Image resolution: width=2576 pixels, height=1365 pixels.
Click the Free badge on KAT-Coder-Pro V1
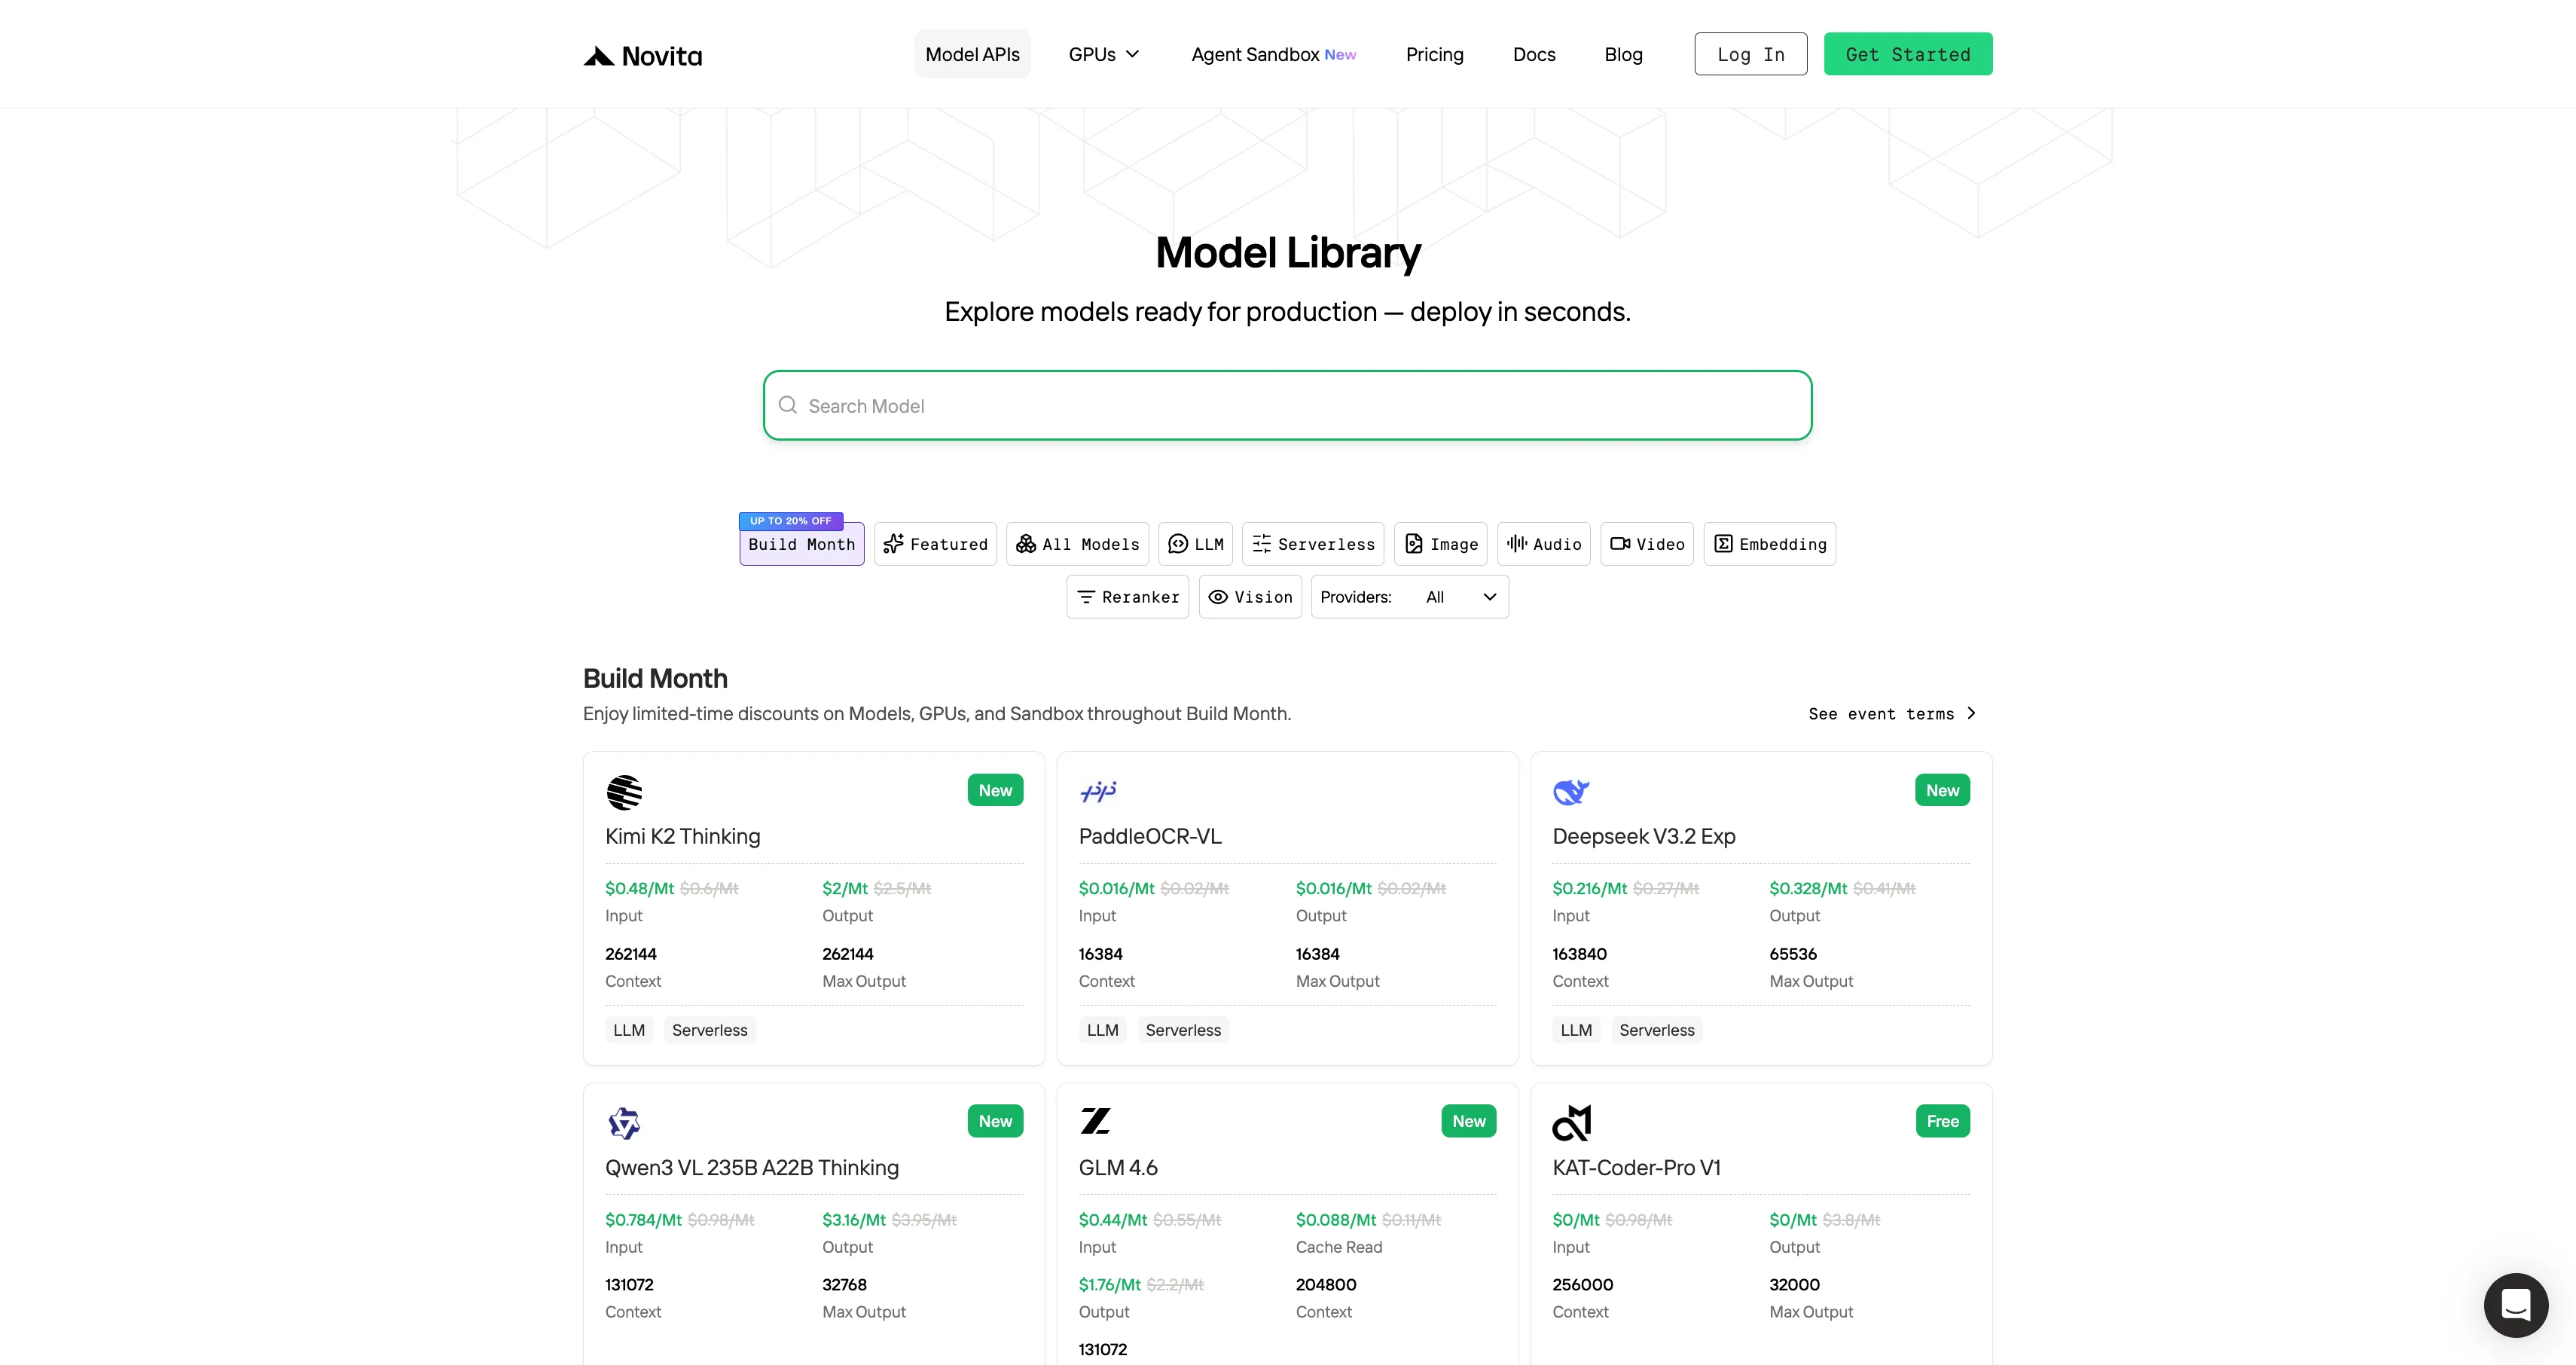pyautogui.click(x=1942, y=1121)
